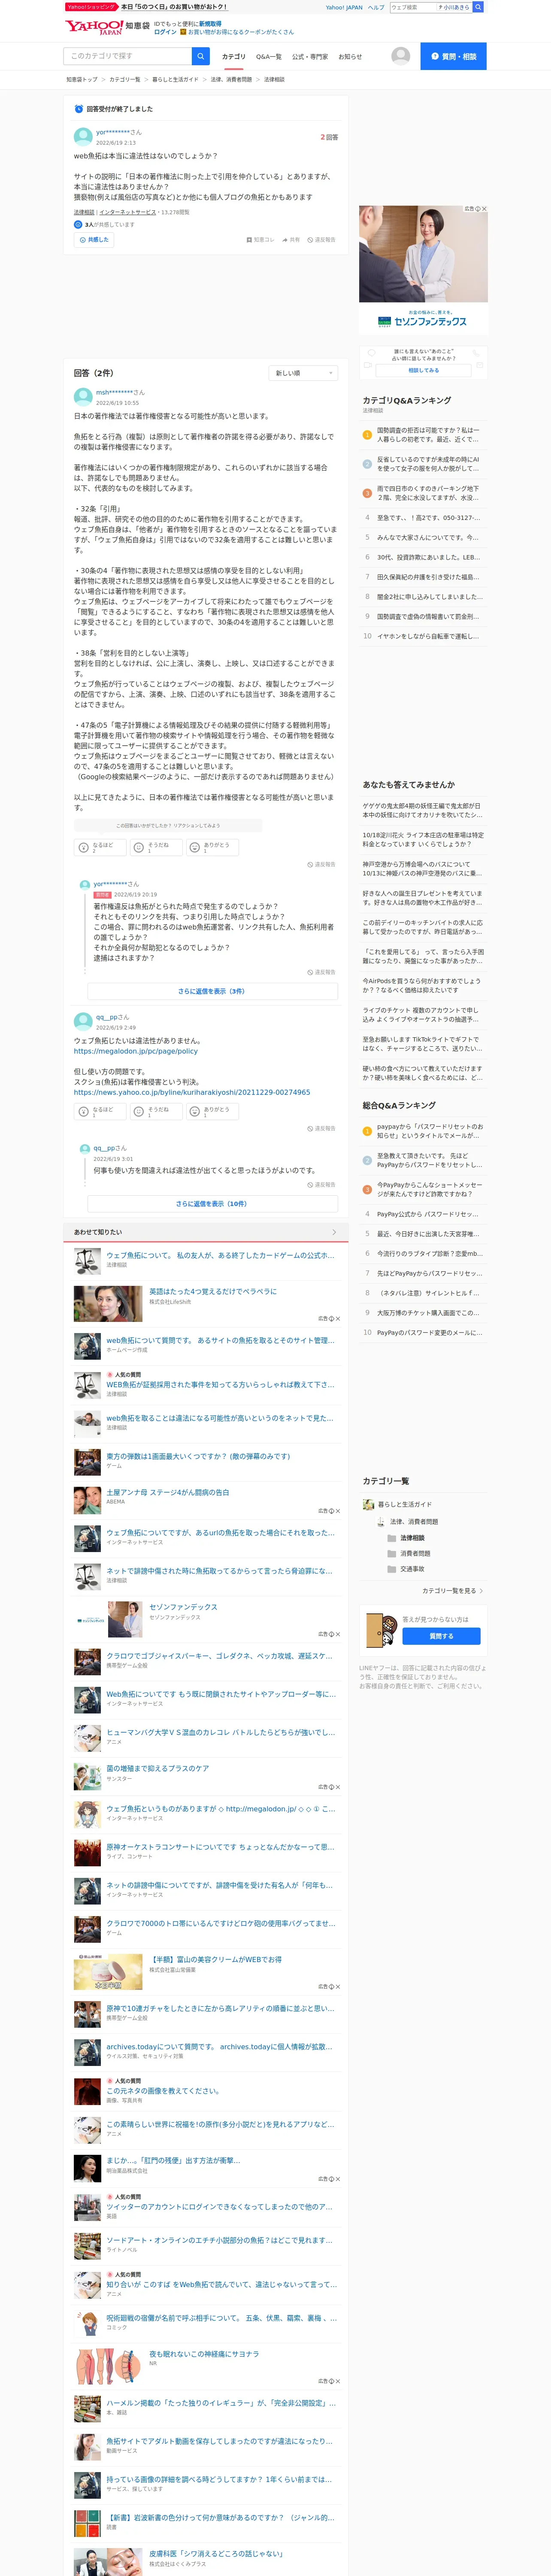This screenshot has width=551, height=2576.
Task: Open the related question 'ウェブ魚拓について。私の友人が…'
Action: 220,1255
